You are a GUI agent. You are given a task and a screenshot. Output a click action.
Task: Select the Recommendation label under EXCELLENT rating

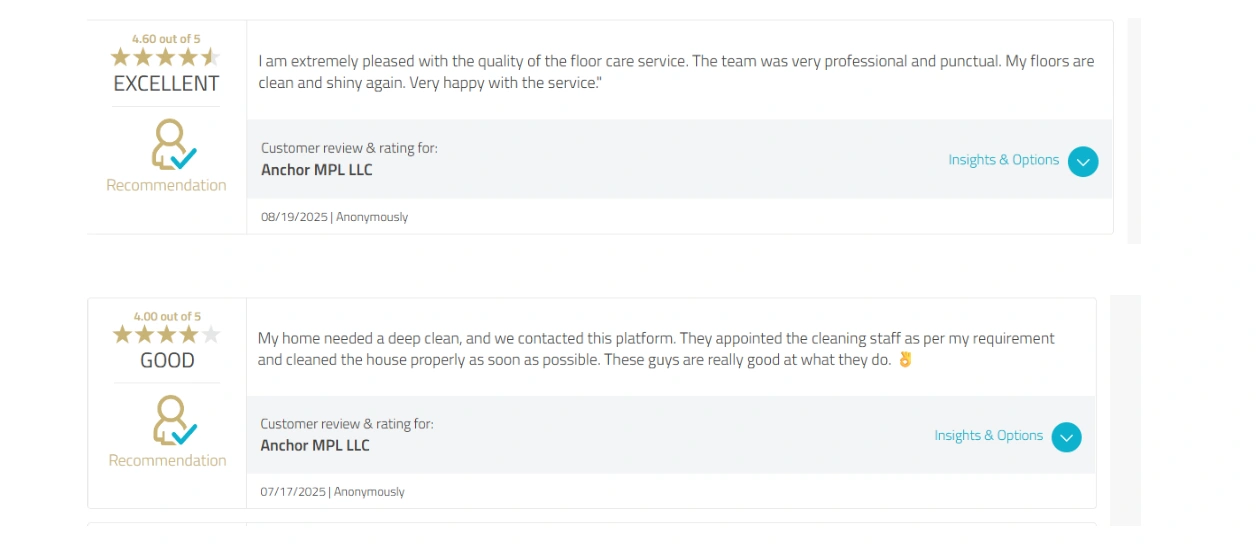point(166,185)
